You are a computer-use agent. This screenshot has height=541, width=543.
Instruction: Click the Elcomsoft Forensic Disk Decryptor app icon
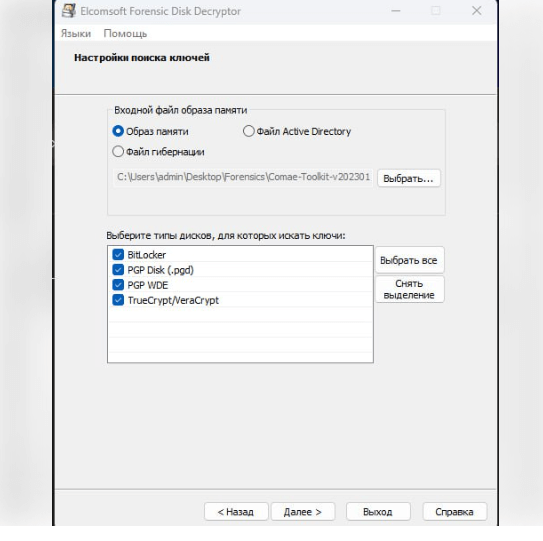click(x=69, y=11)
